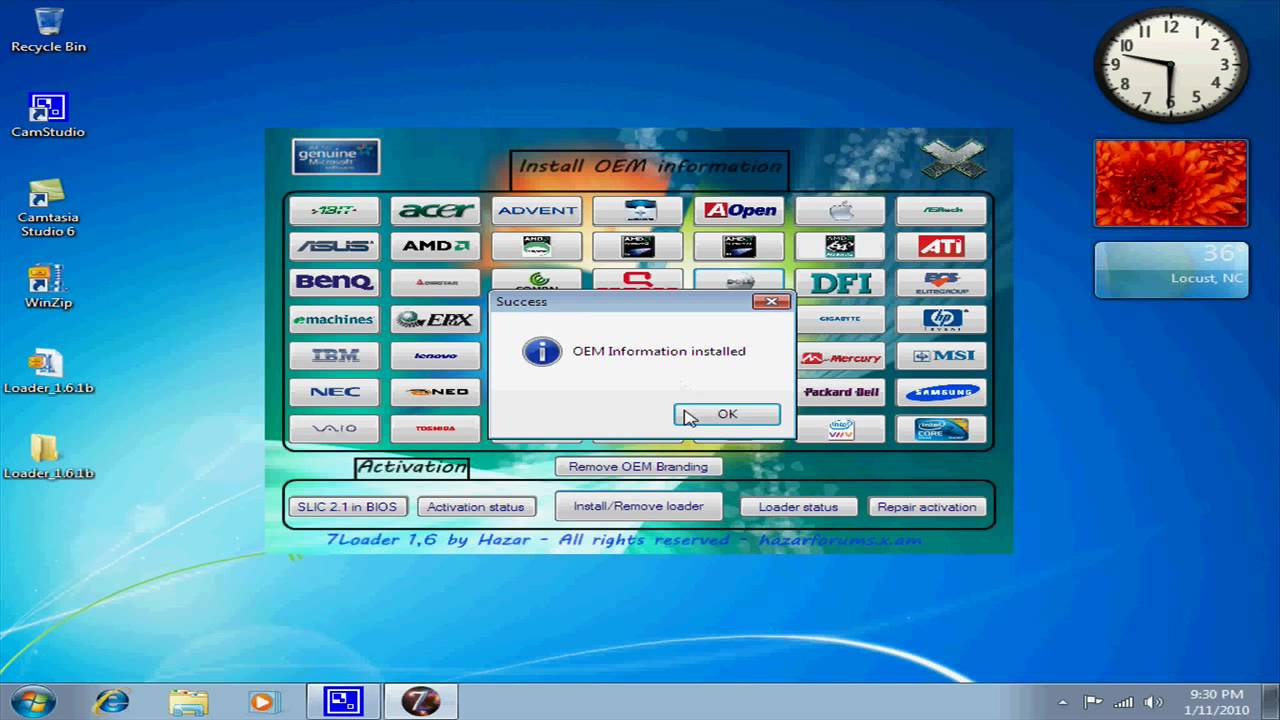Select the DFI OEM logo
The image size is (1280, 720).
841,283
